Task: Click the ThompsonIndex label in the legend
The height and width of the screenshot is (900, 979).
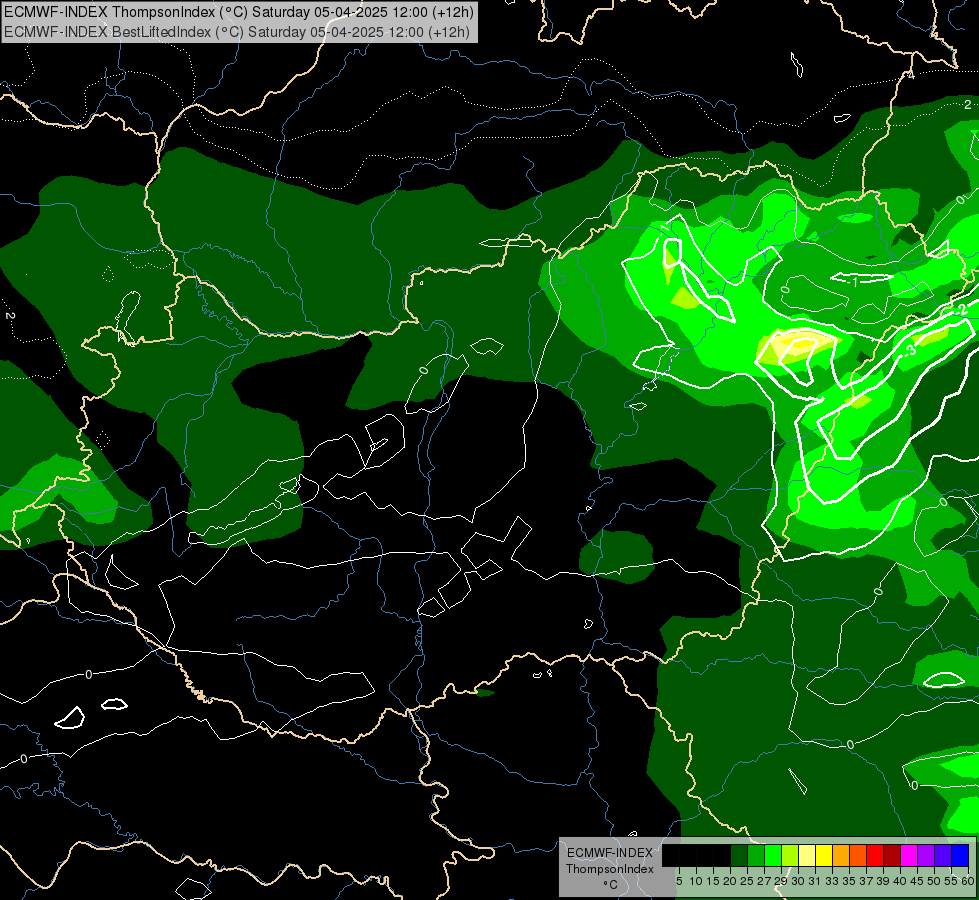Action: pos(610,869)
